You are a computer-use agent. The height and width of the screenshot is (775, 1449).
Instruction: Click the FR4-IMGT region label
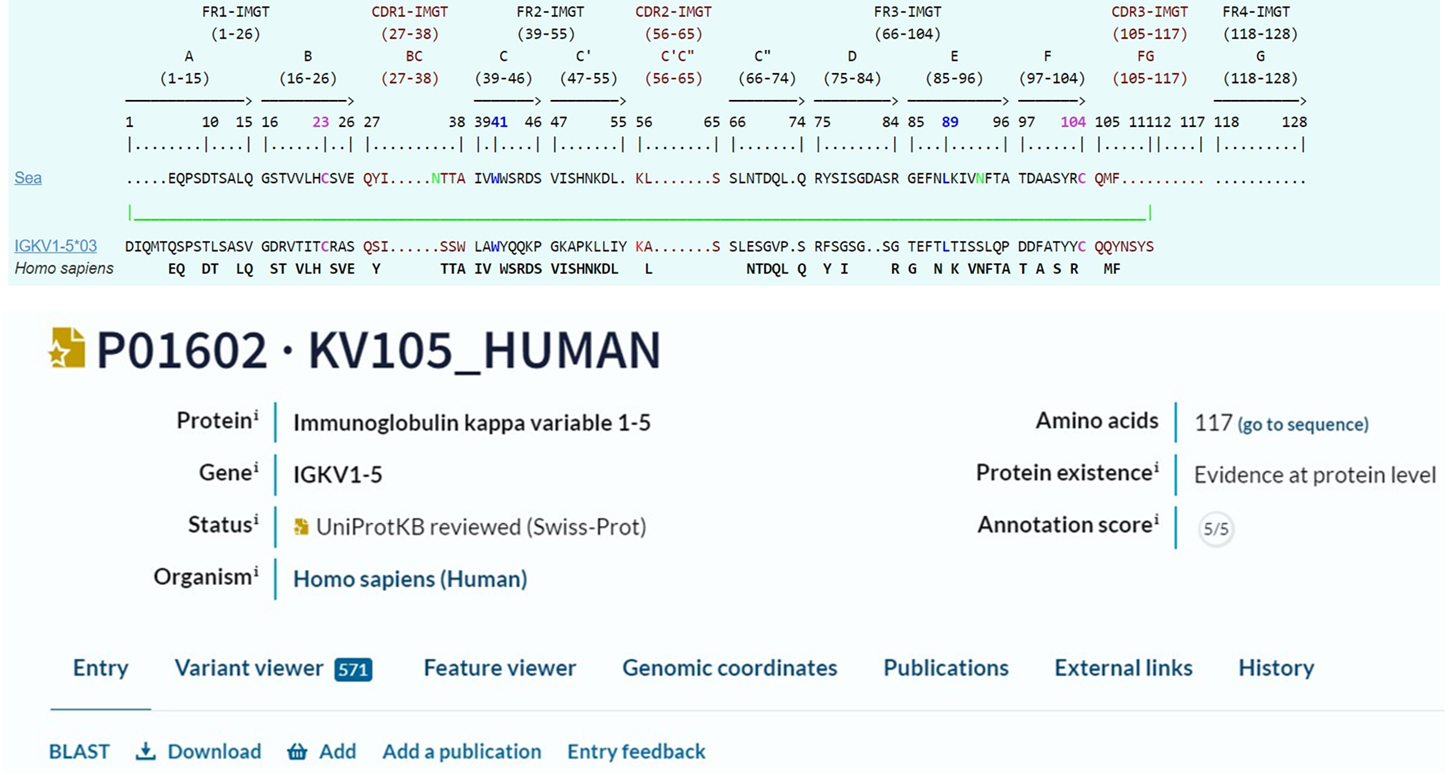pyautogui.click(x=1257, y=12)
